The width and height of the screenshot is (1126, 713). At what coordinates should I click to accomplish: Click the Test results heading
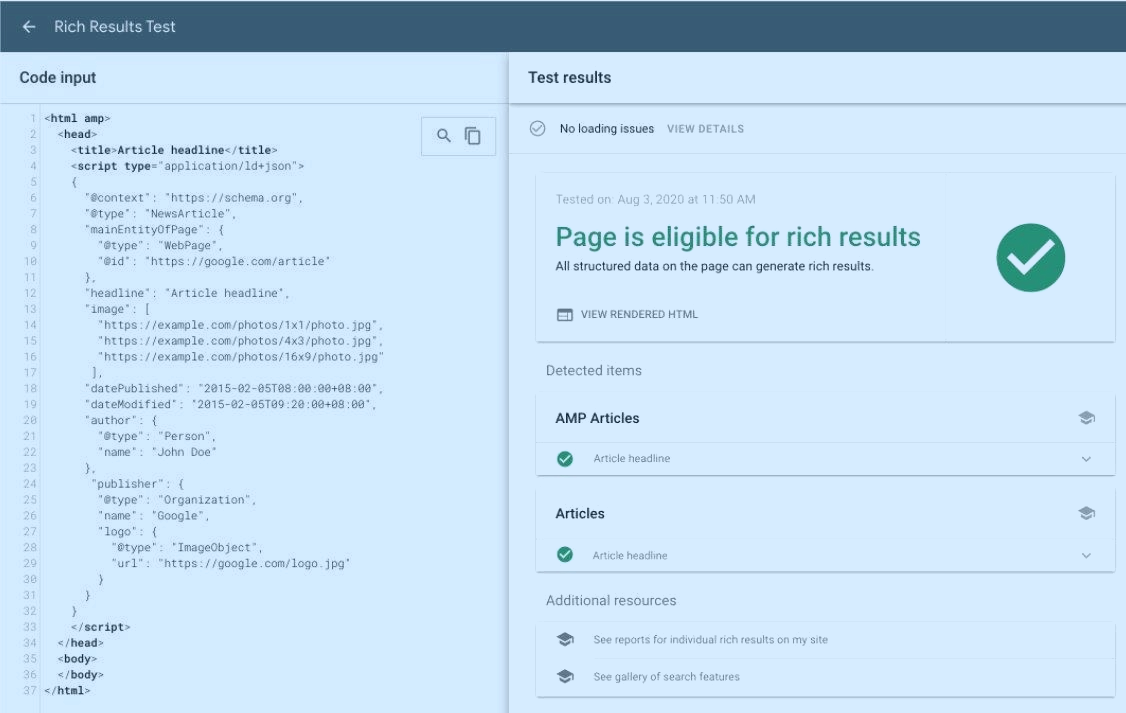[569, 78]
